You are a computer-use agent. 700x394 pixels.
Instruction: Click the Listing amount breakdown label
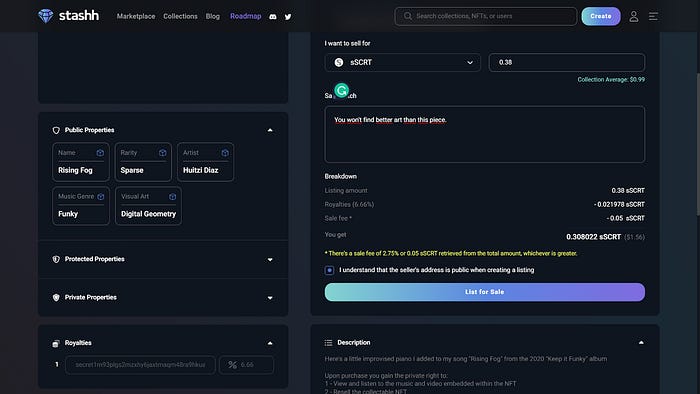coord(346,191)
